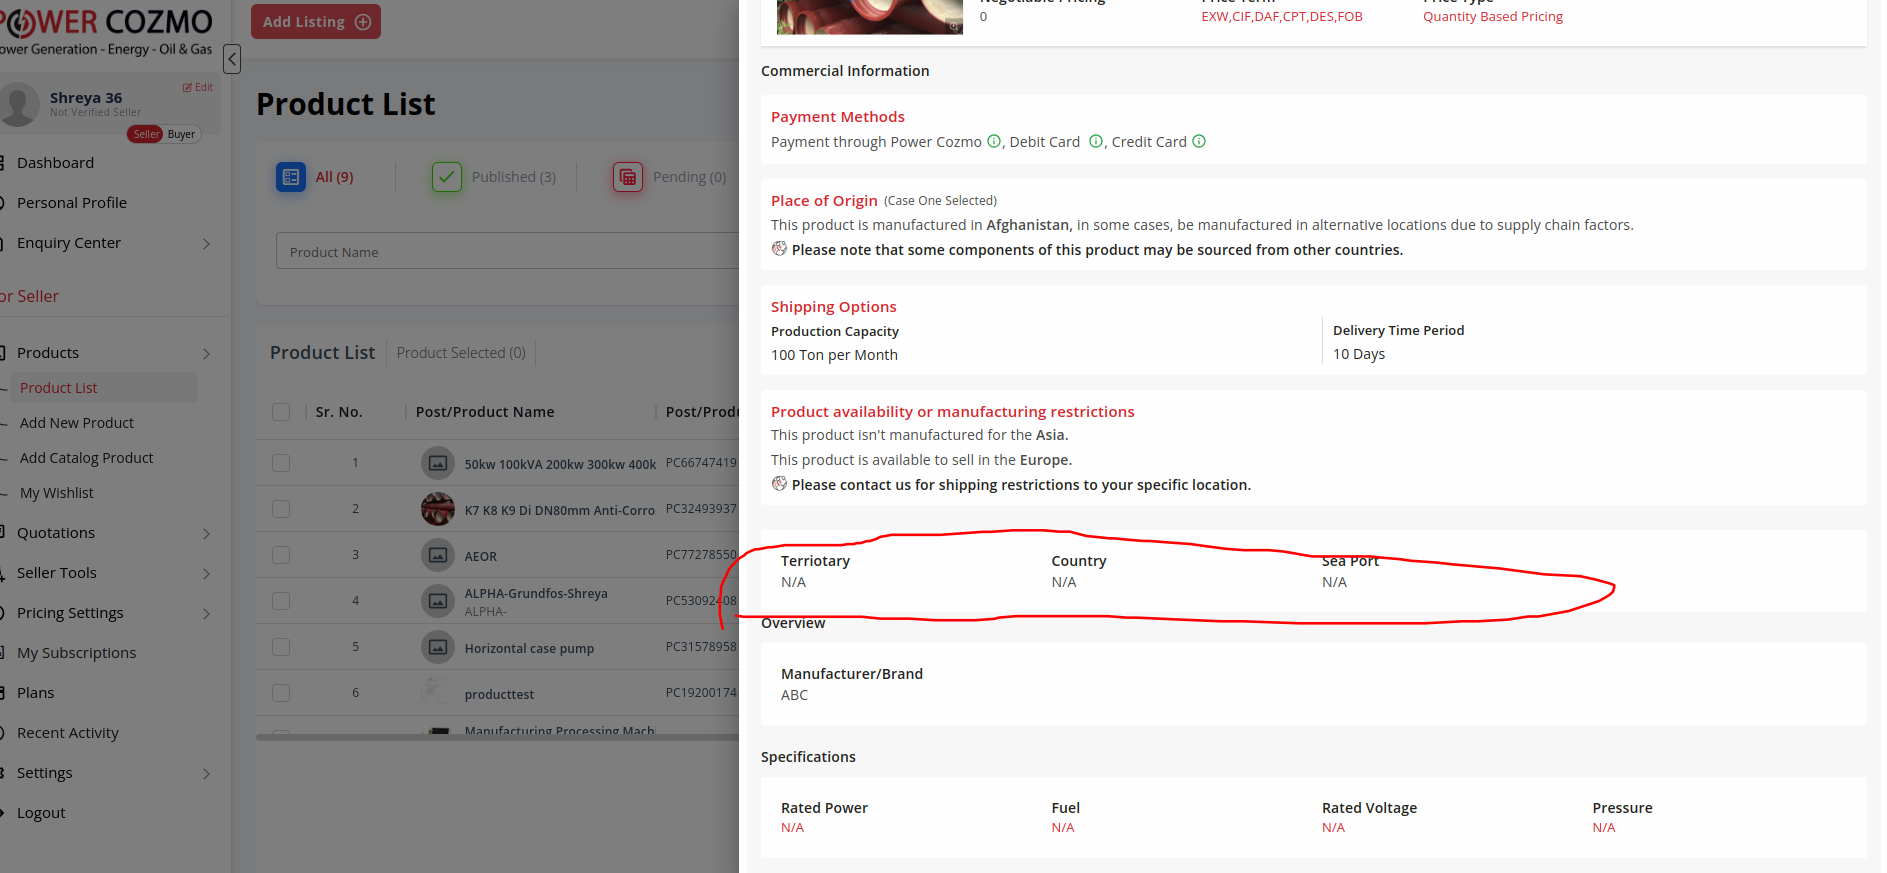Screen dimensions: 1887x873
Task: Open Add New Product in sidebar
Action: point(77,423)
